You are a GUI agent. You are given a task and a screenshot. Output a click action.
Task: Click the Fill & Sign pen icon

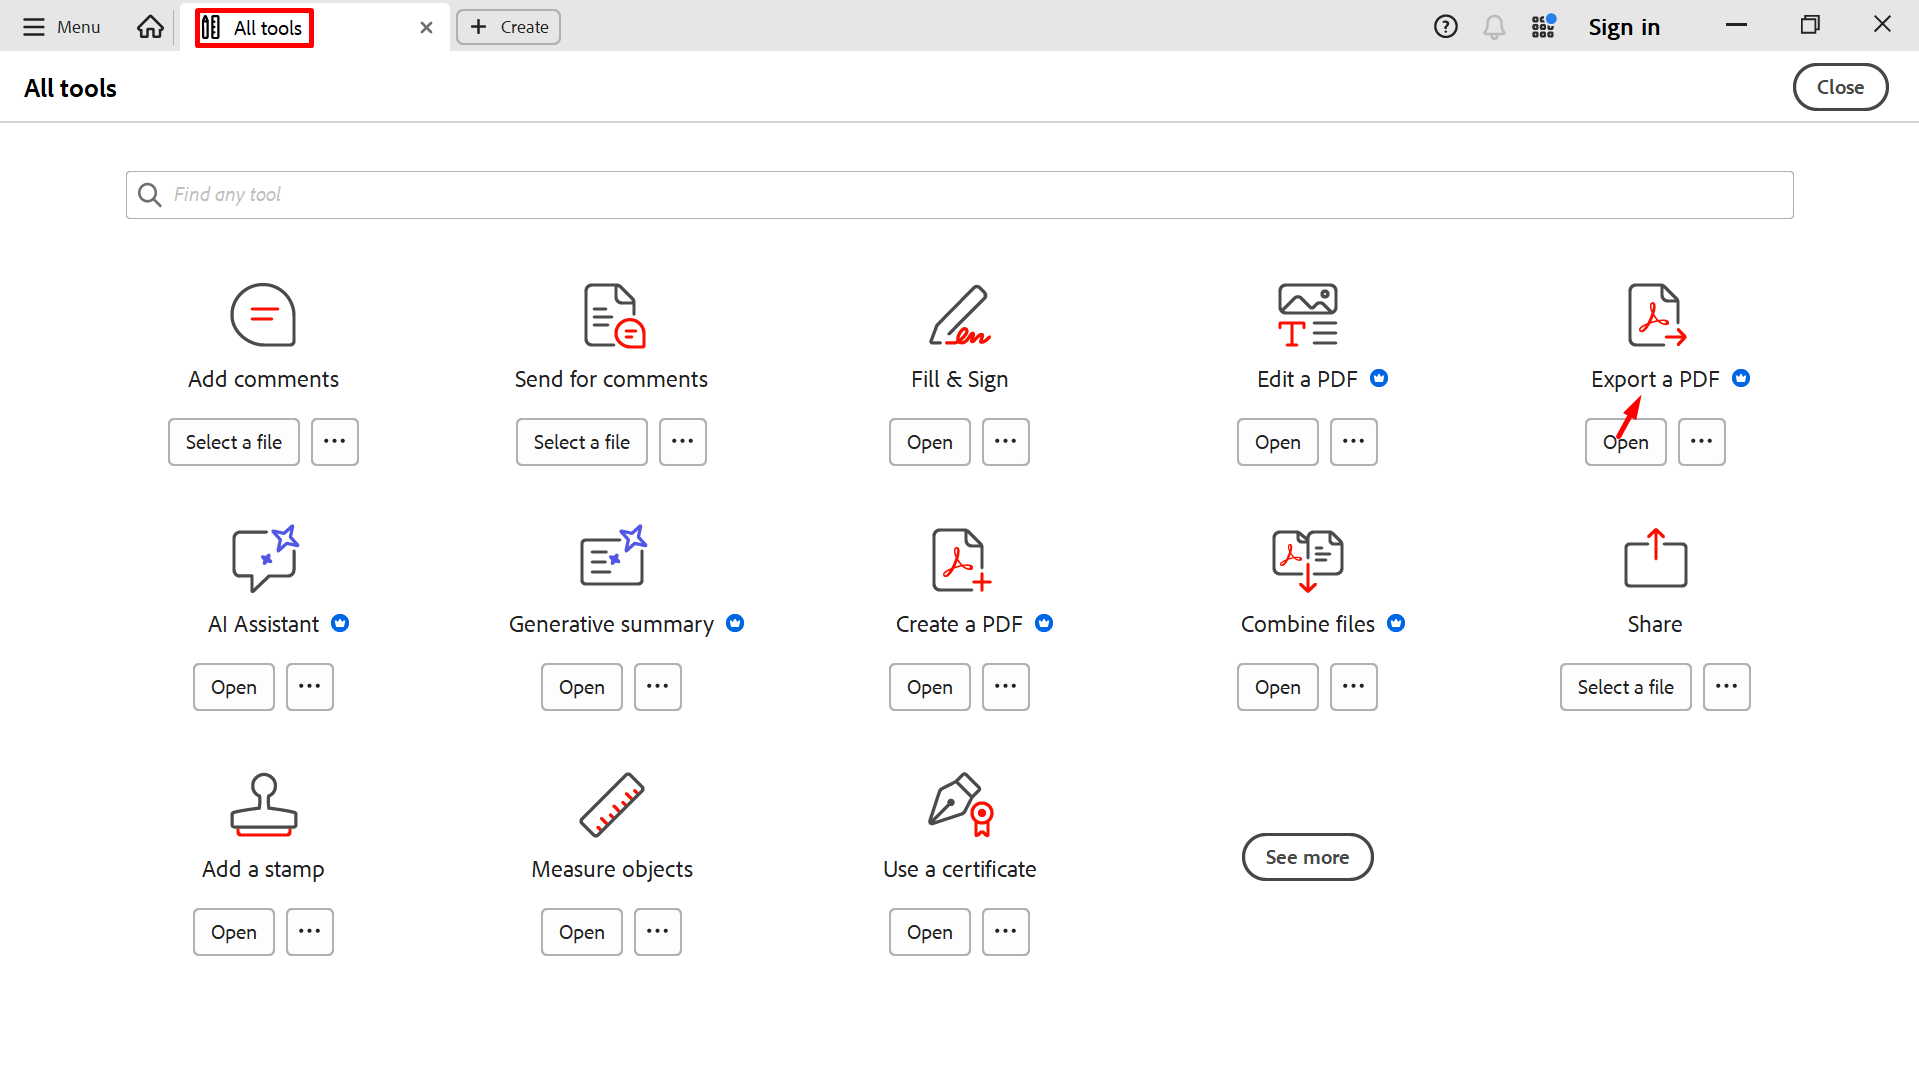point(960,315)
